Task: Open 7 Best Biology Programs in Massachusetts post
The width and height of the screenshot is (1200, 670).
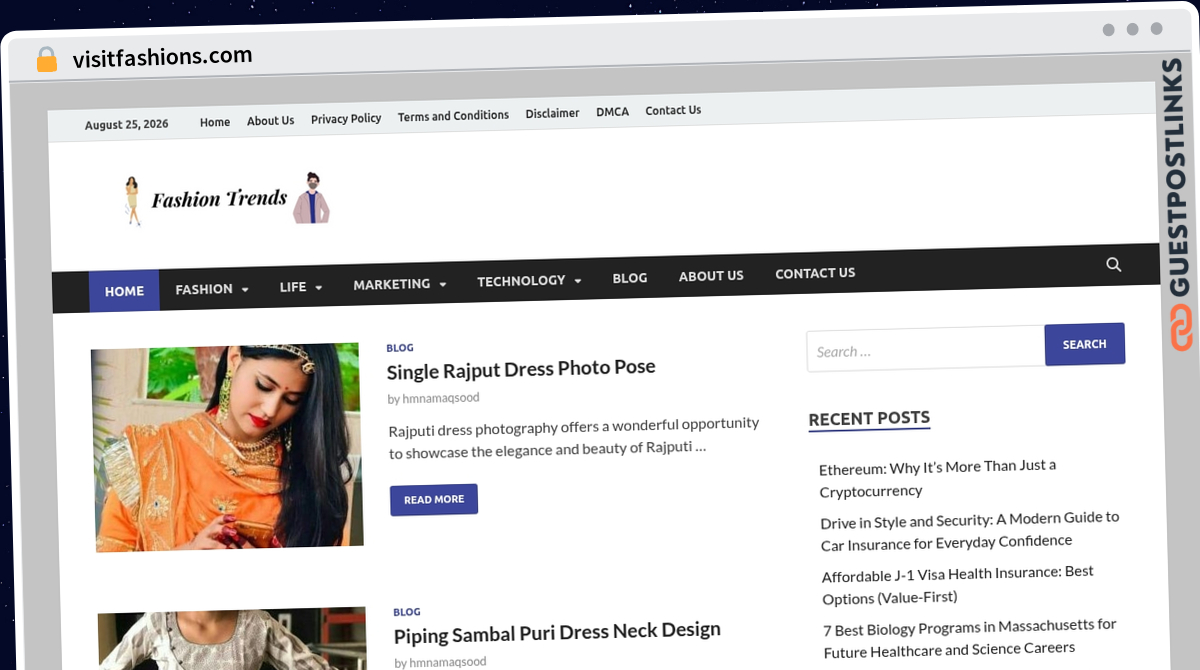Action: (970, 637)
